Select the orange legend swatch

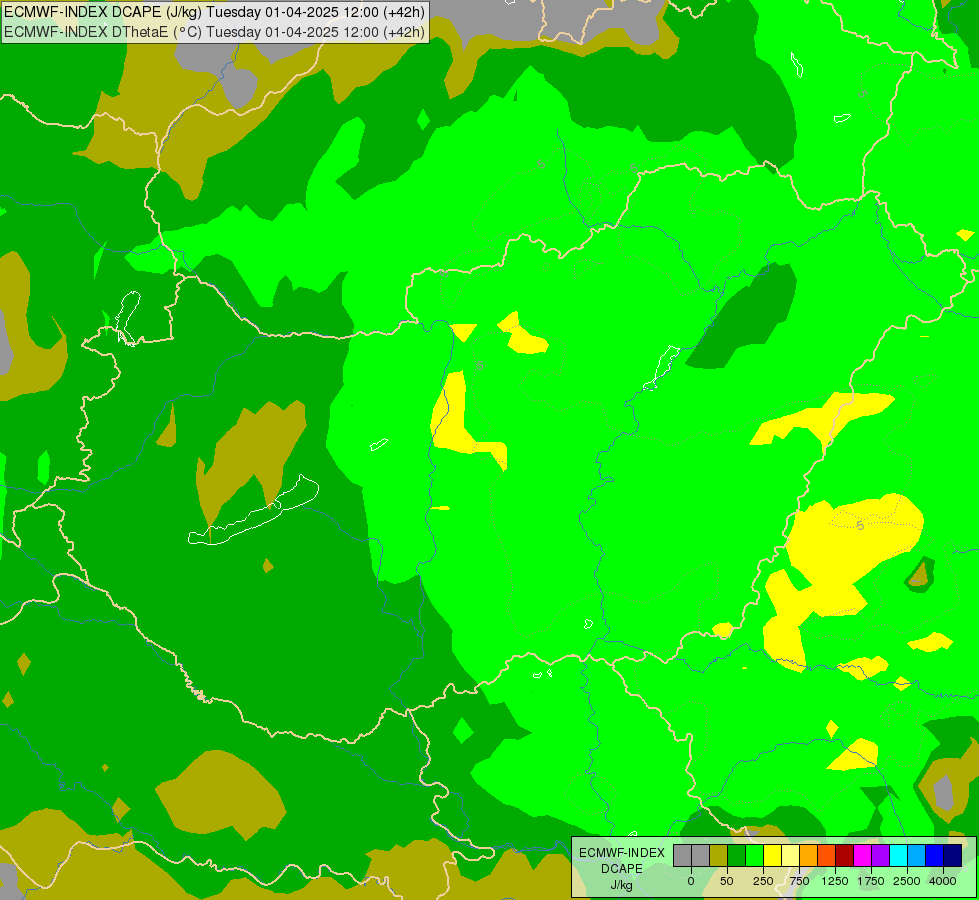pyautogui.click(x=809, y=855)
